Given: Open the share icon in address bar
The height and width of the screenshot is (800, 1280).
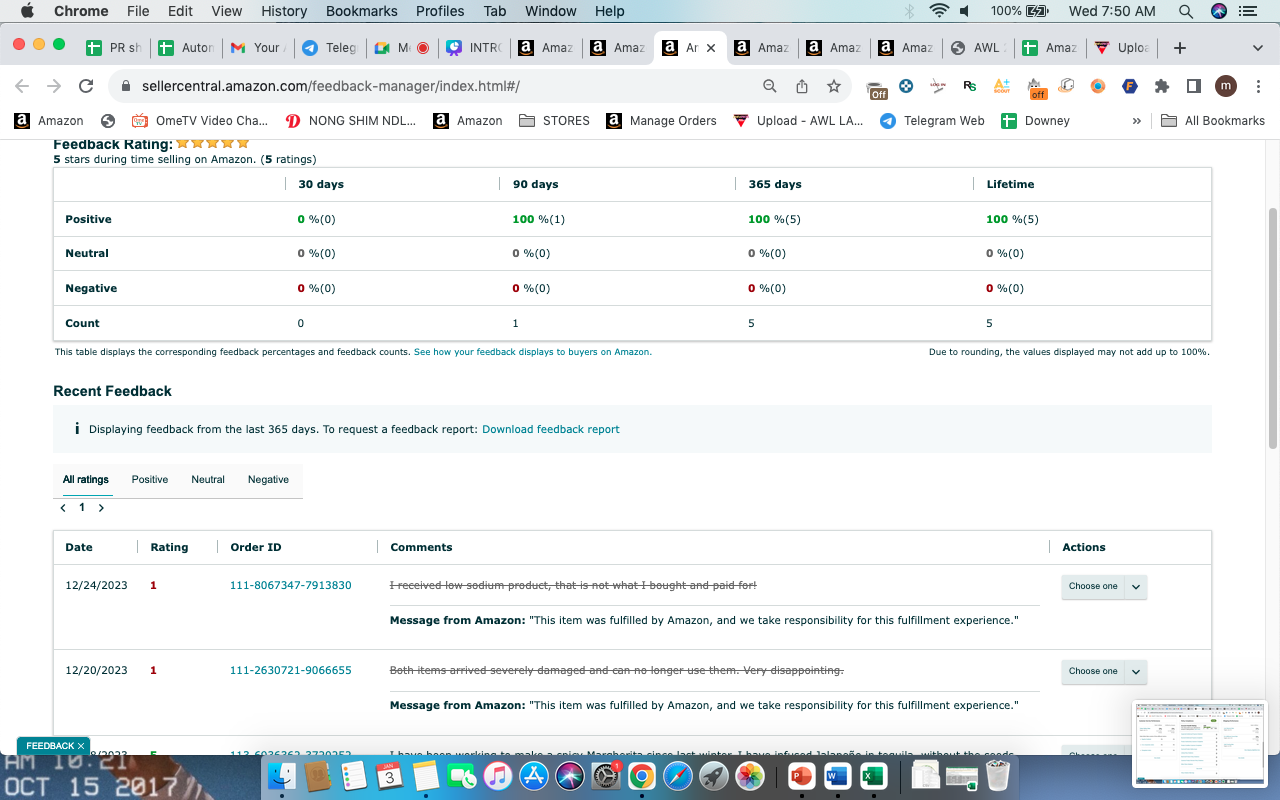Looking at the screenshot, I should [x=802, y=86].
